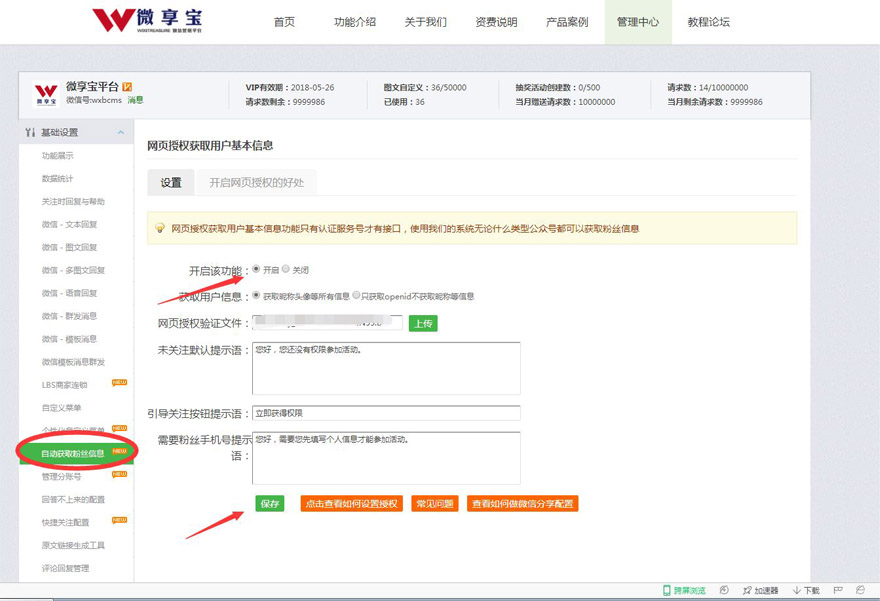Click the circular icon left of 加速器

(724, 590)
